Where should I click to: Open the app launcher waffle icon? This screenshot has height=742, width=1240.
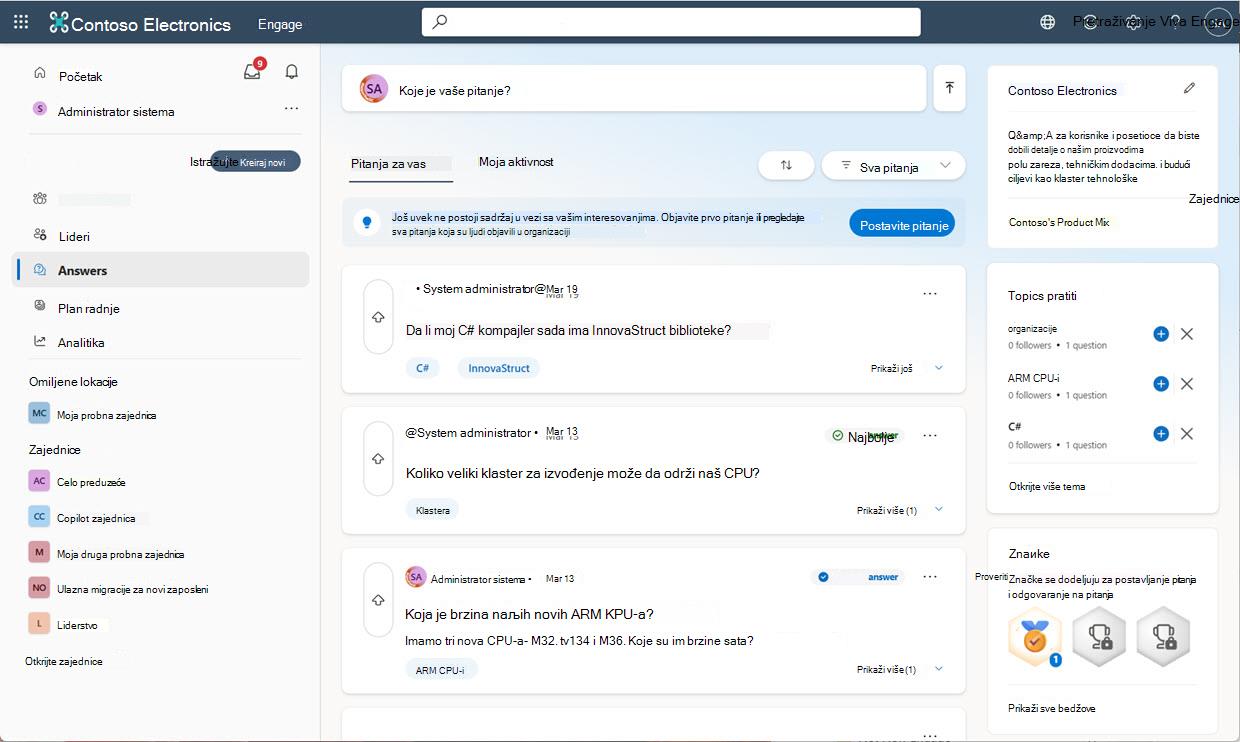pyautogui.click(x=21, y=23)
